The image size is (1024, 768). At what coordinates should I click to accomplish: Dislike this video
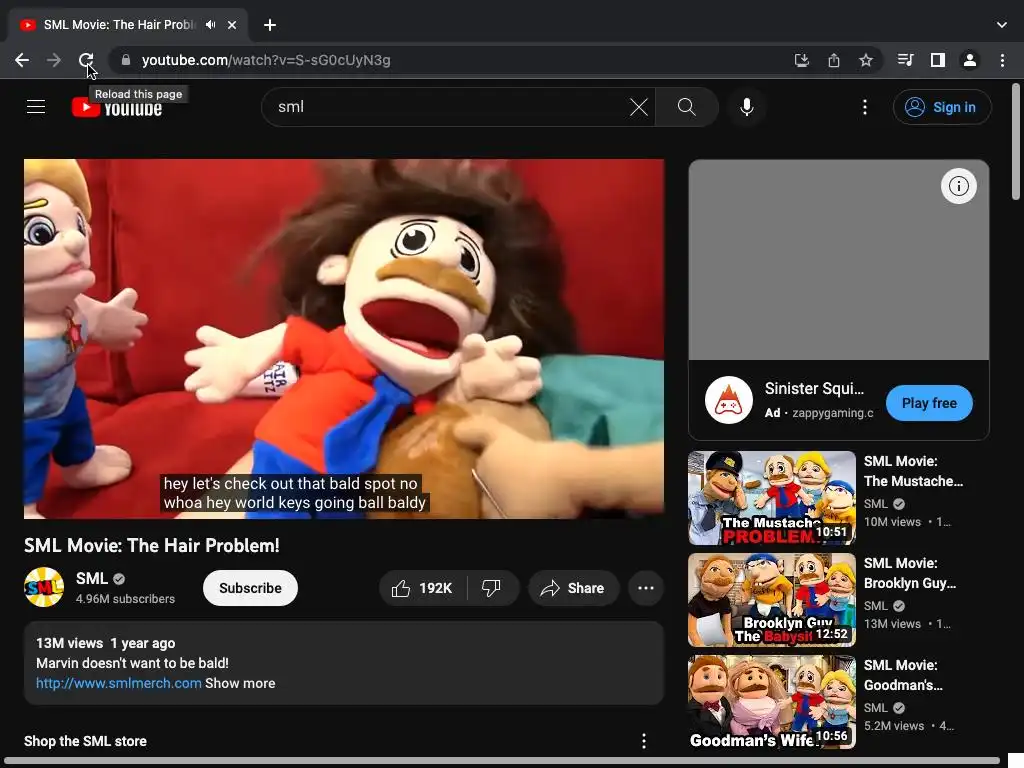tap(491, 588)
